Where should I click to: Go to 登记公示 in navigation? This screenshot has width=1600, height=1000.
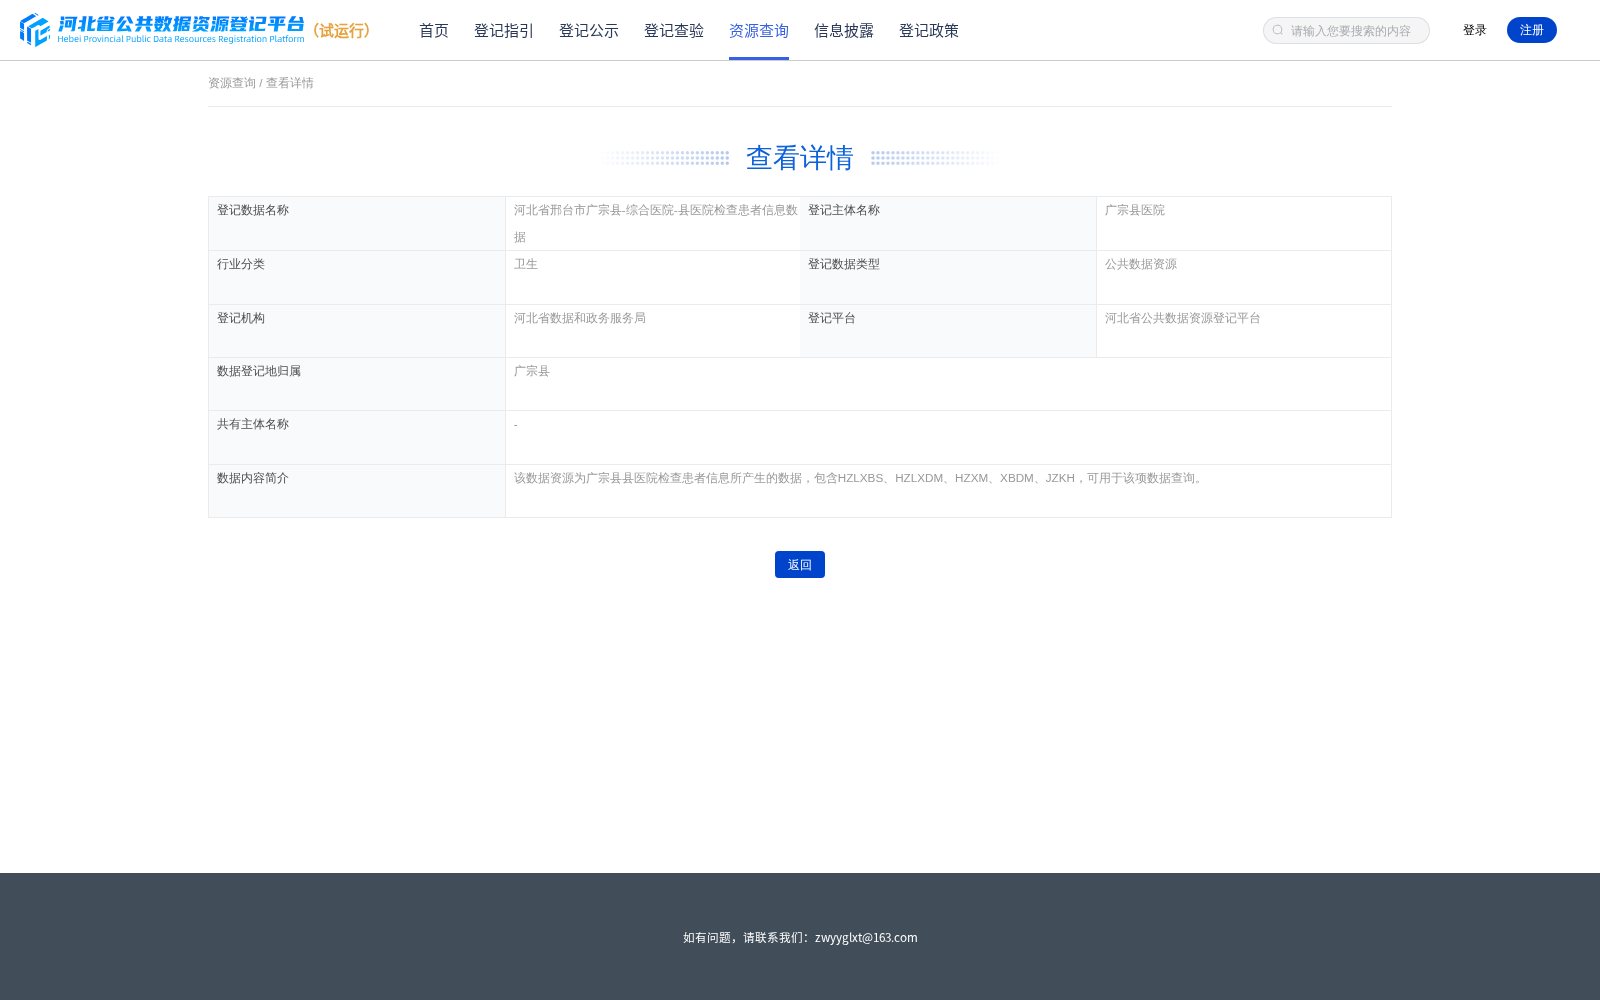(589, 31)
